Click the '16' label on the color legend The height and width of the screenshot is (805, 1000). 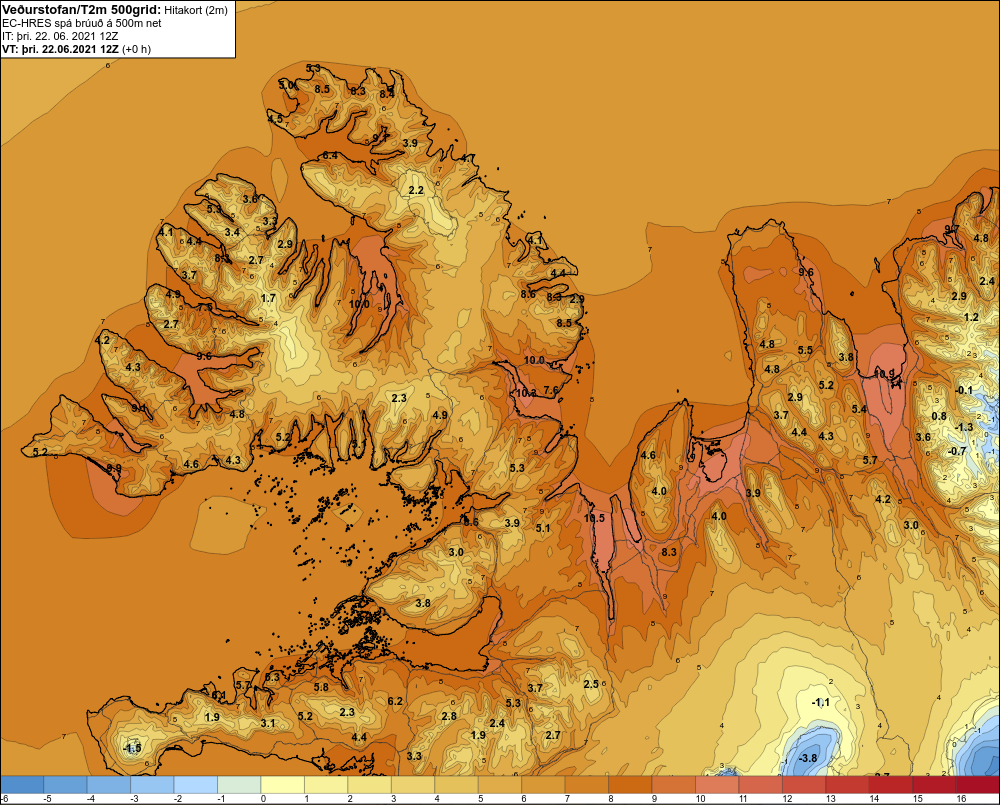pyautogui.click(x=961, y=799)
